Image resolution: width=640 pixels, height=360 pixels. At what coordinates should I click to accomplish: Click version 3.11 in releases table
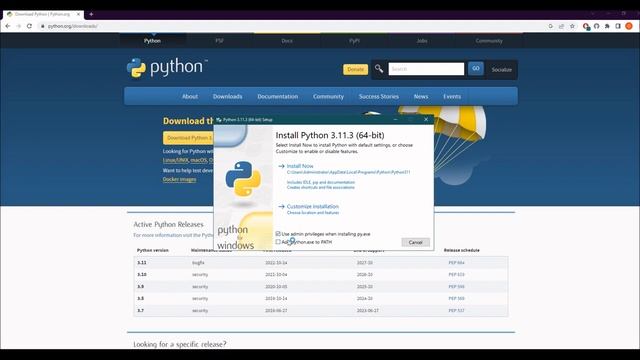coord(142,263)
